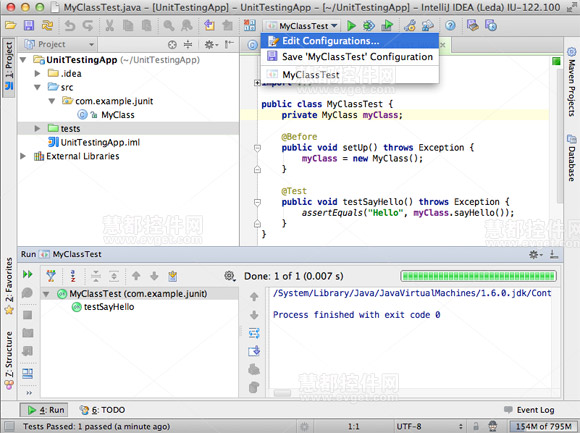580x433 pixels.
Task: Go to previous failed test arrow
Action: coord(136,276)
